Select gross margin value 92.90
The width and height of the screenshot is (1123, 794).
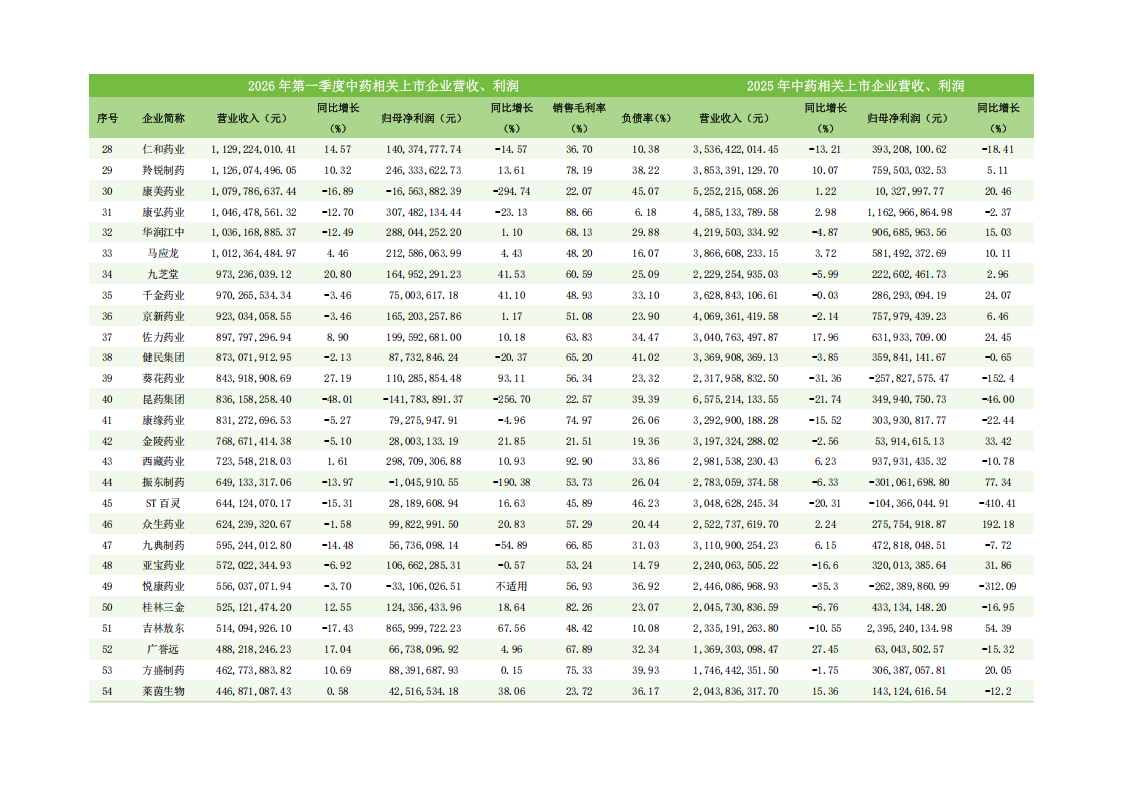click(579, 462)
